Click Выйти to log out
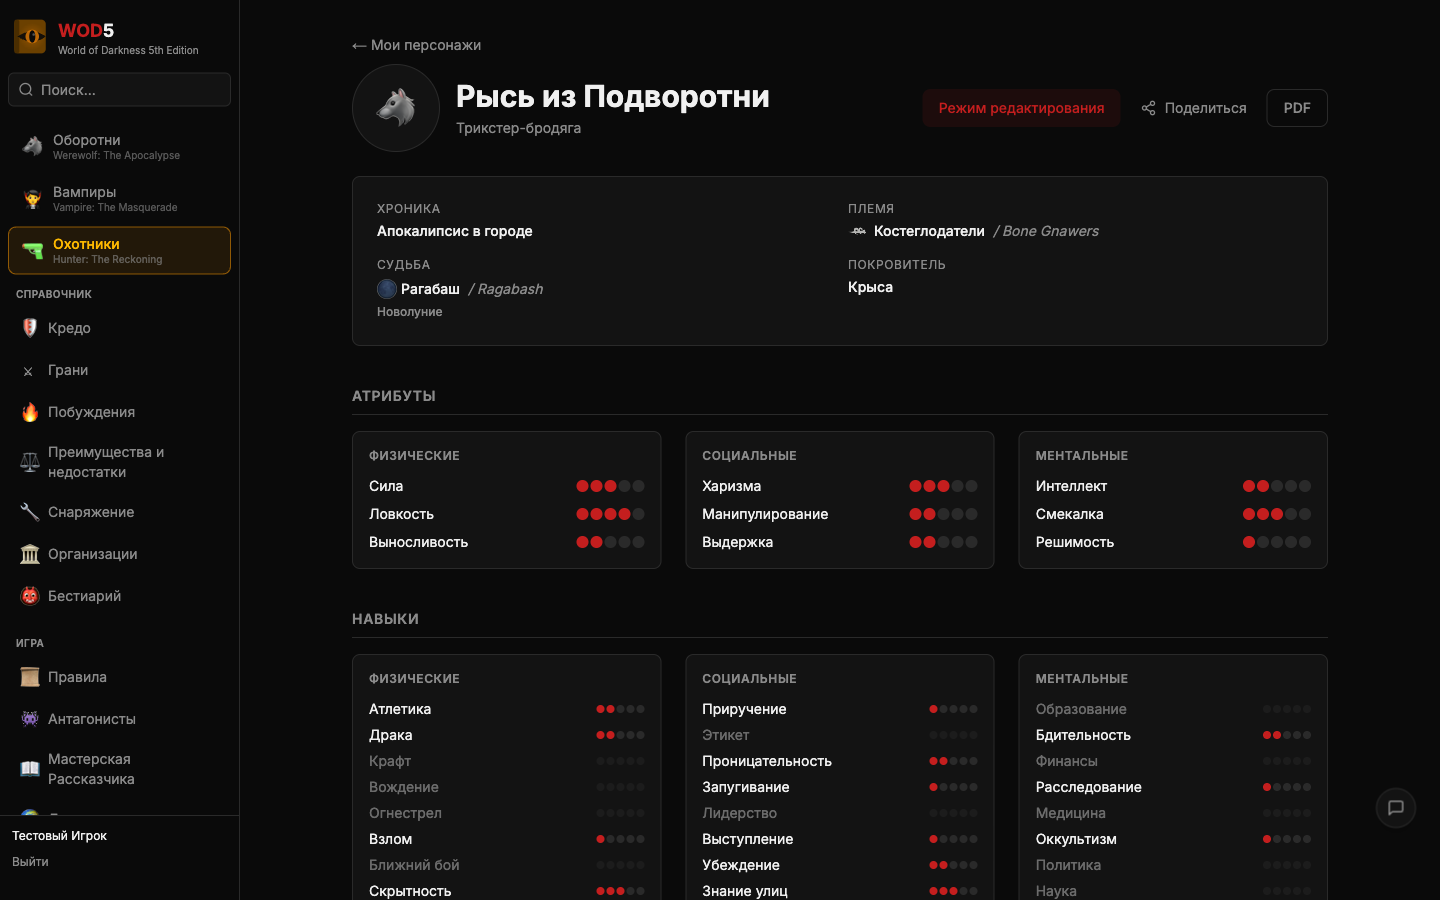 [30, 862]
